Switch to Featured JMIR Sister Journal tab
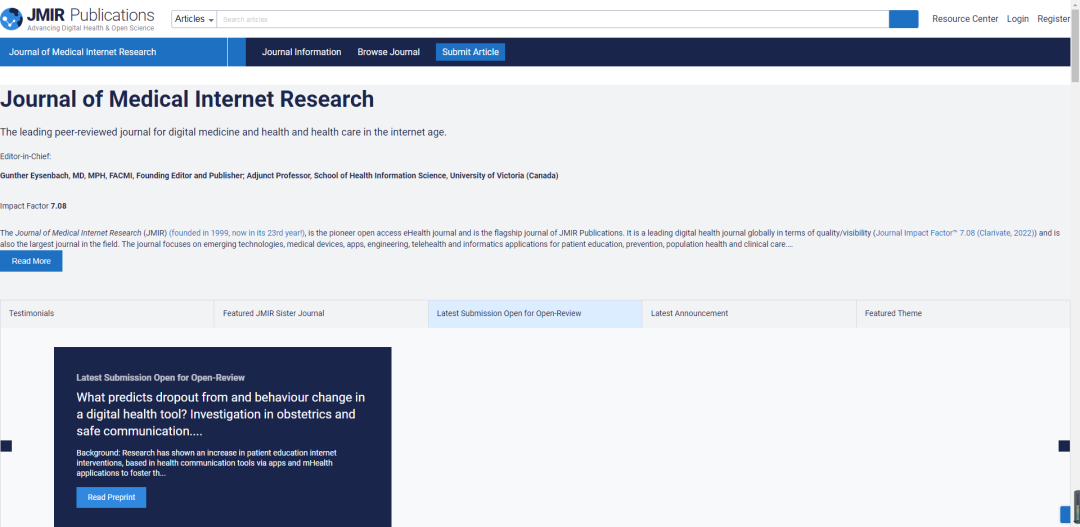The image size is (1080, 527). (321, 313)
